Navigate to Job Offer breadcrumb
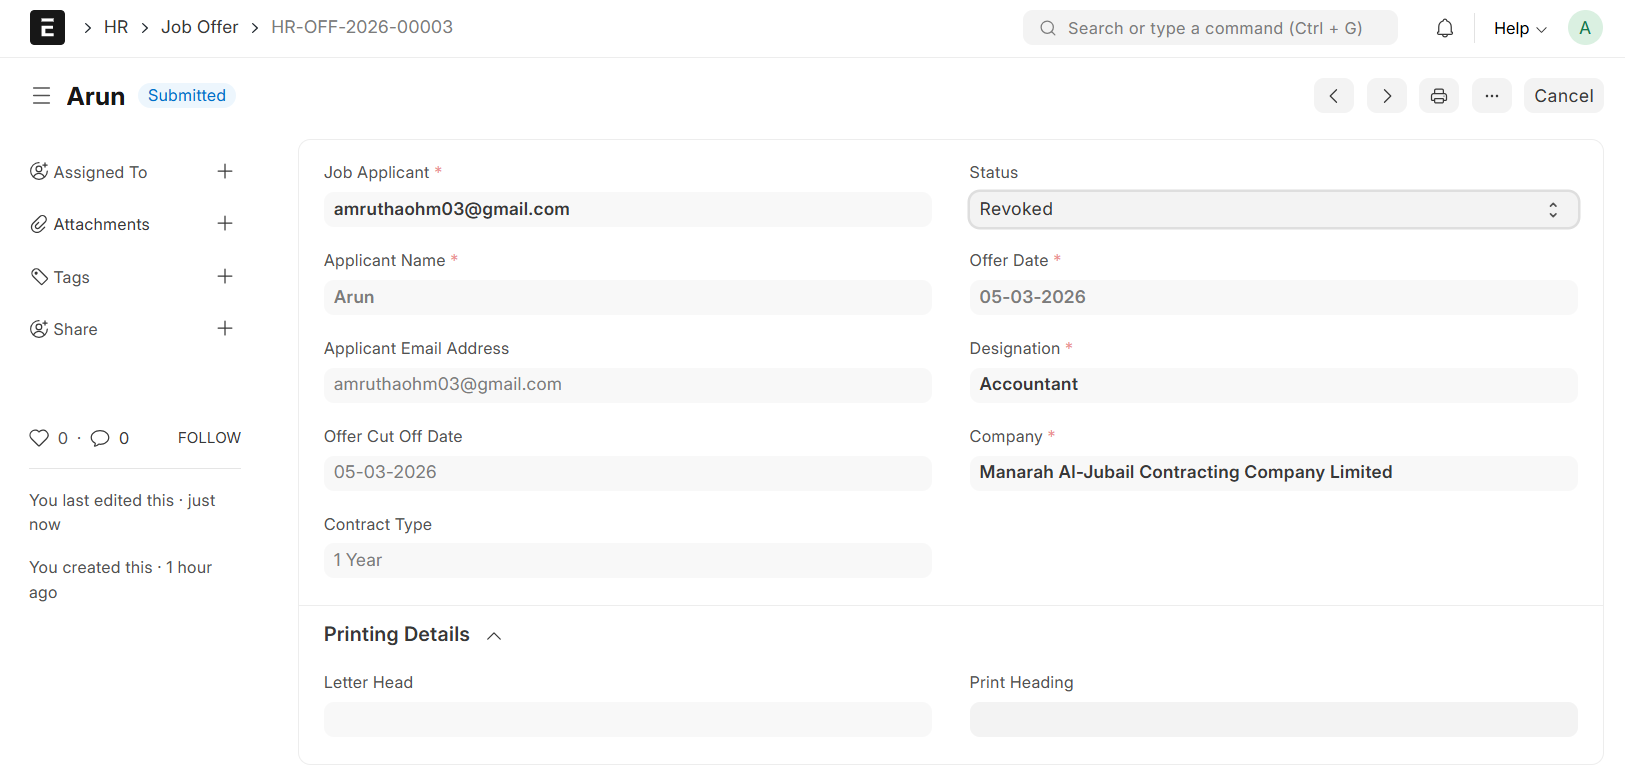The height and width of the screenshot is (783, 1625). (199, 27)
